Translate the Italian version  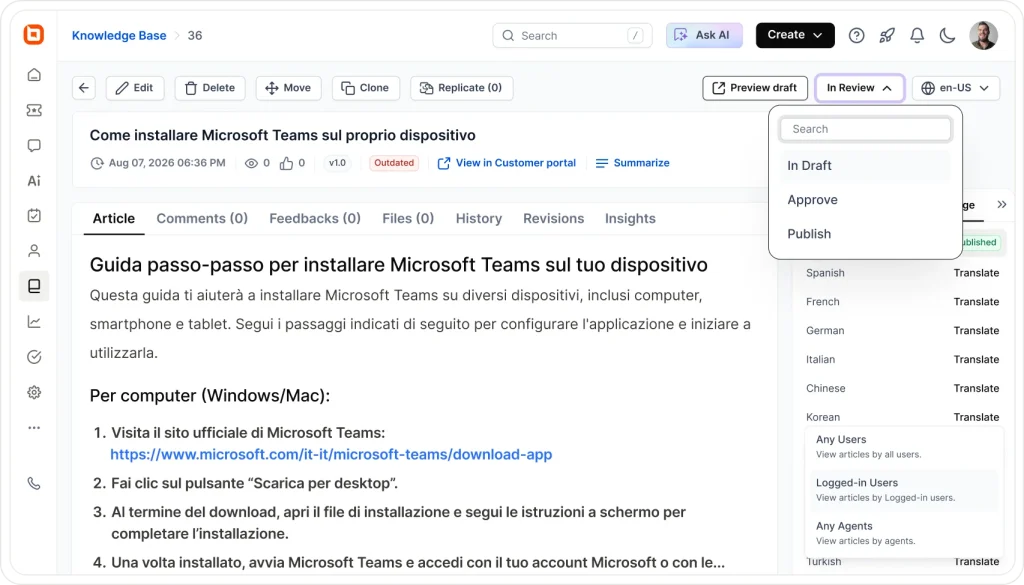coord(976,359)
